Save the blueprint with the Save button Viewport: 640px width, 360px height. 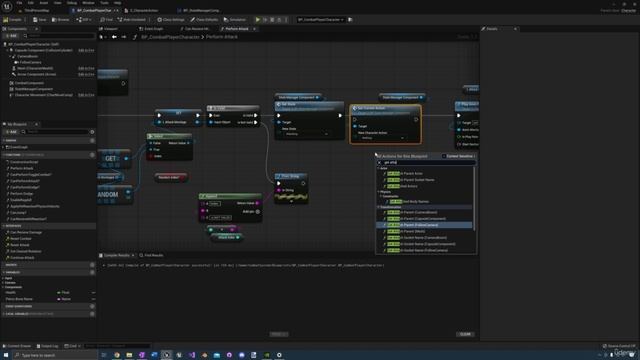[x=40, y=20]
